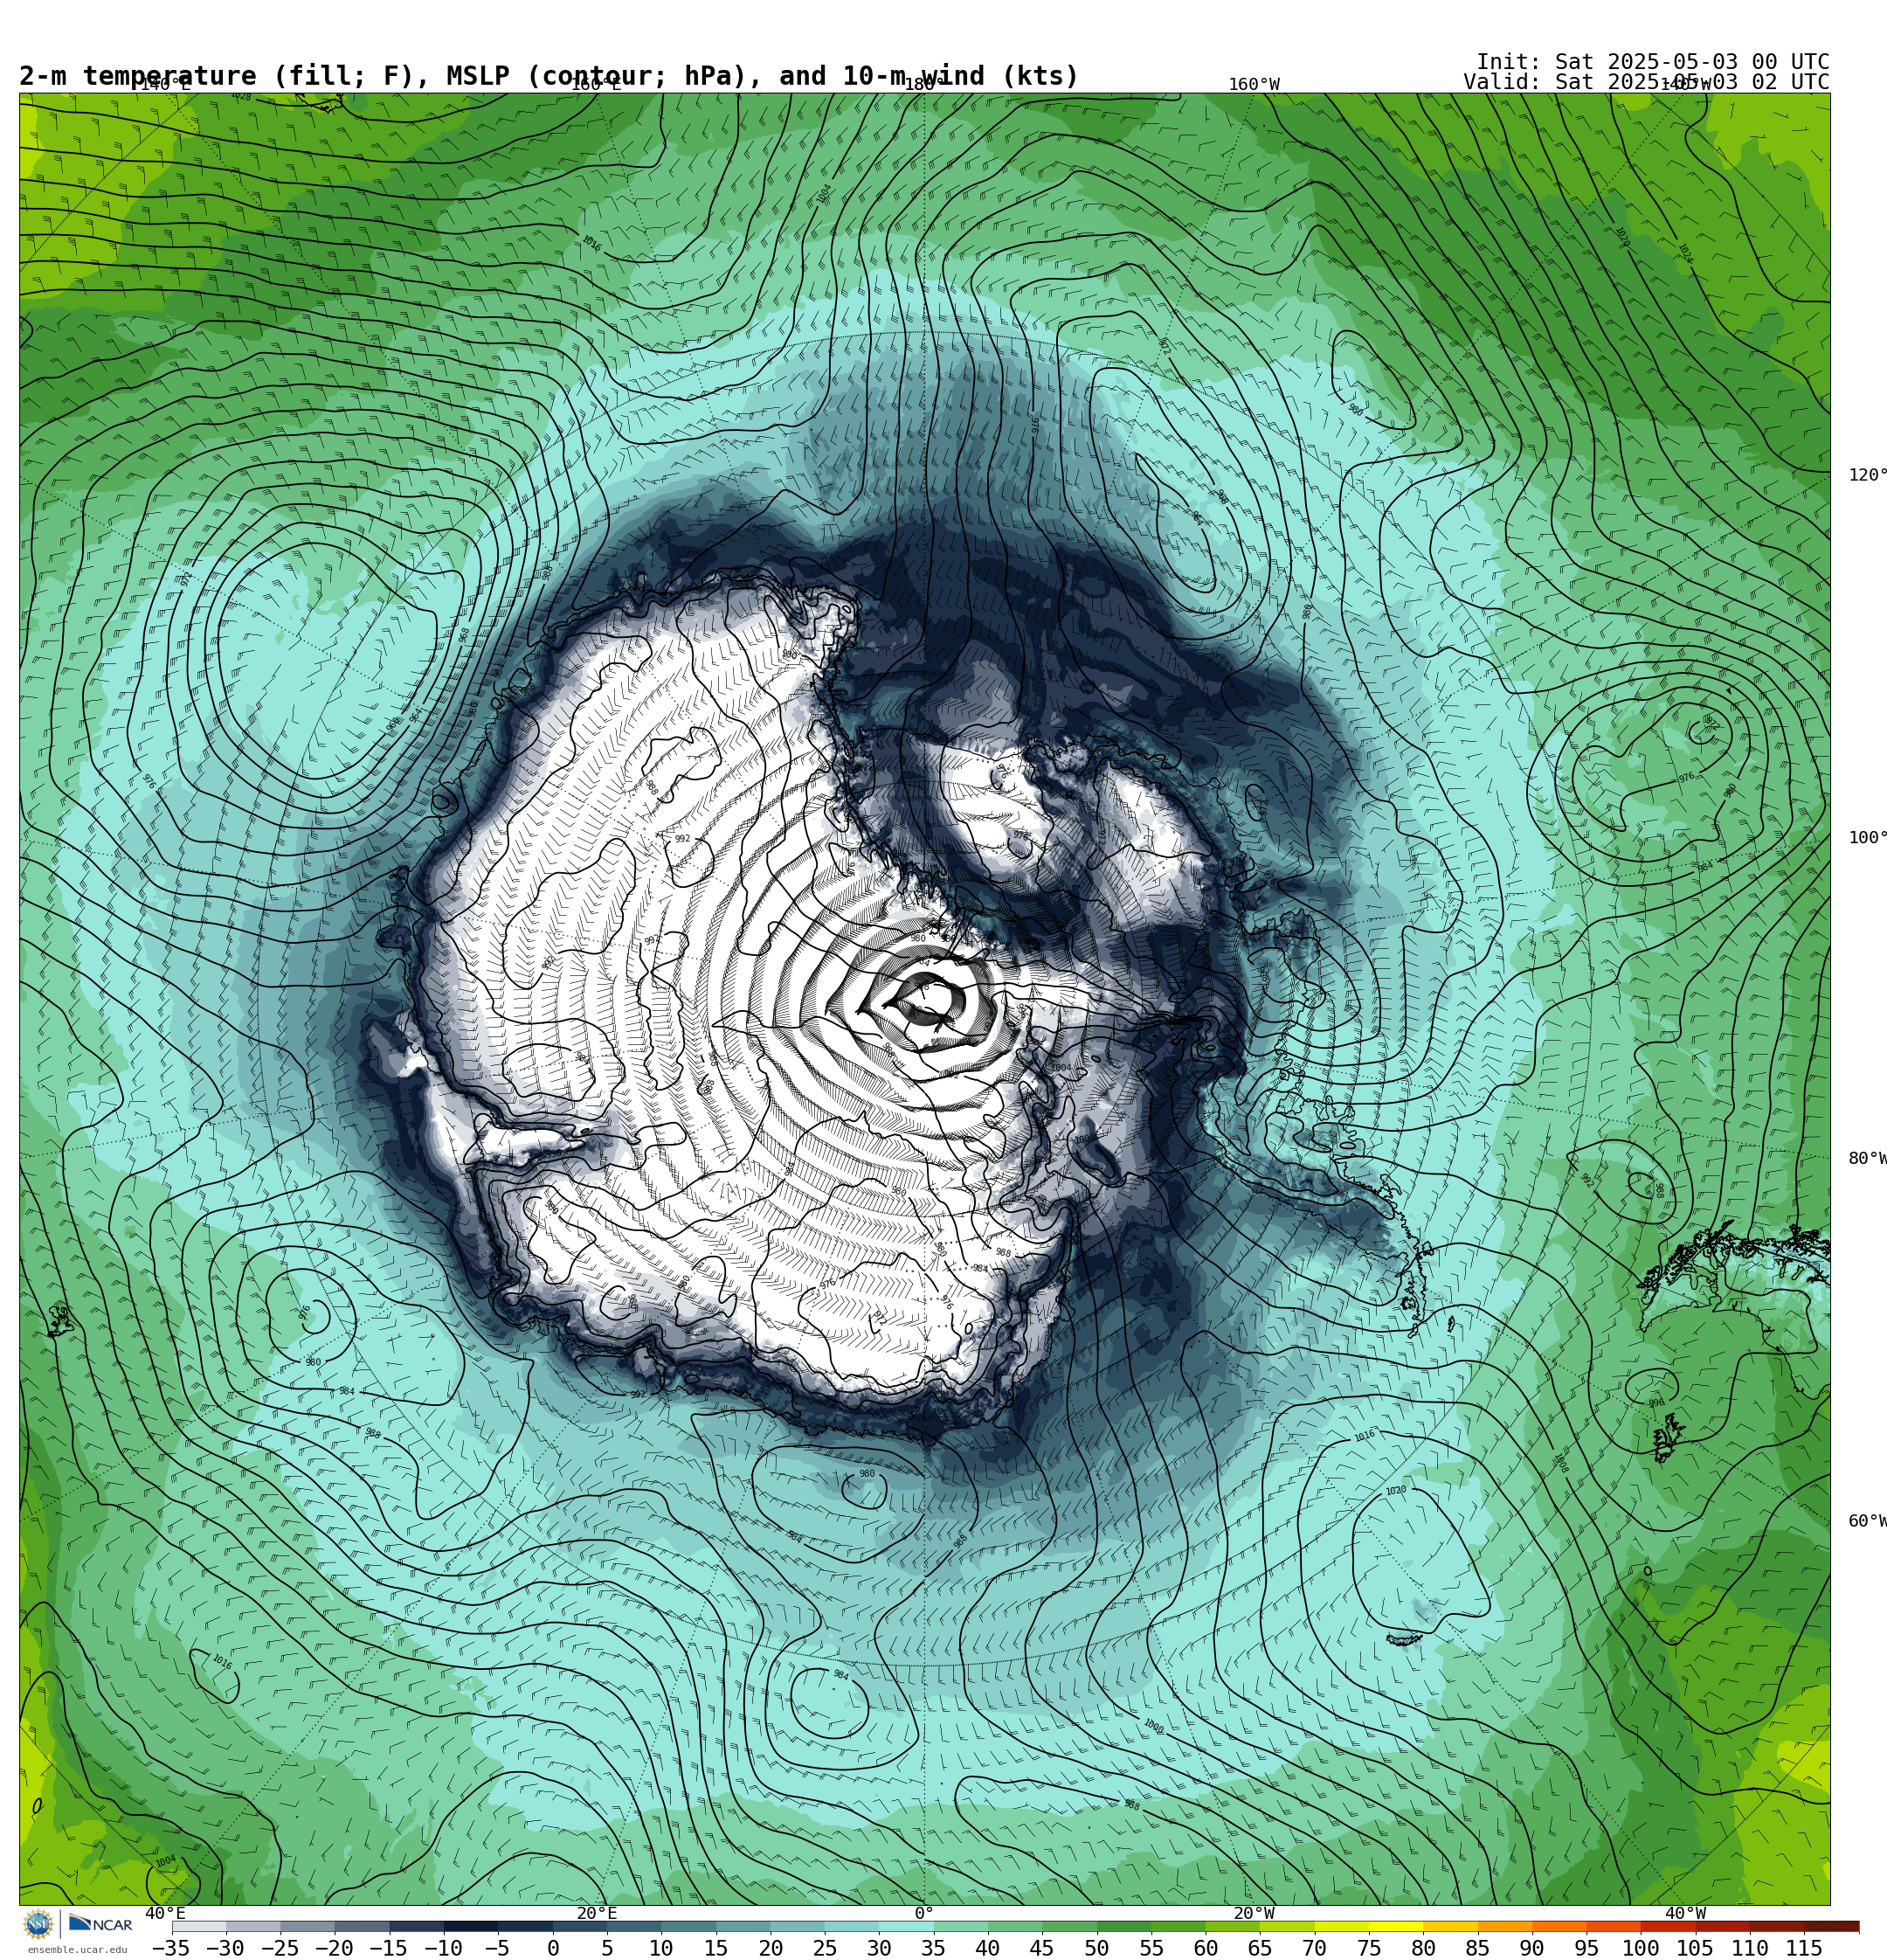This screenshot has width=1887, height=1960.
Task: Select the map title about 2-m temperature
Action: (549, 76)
